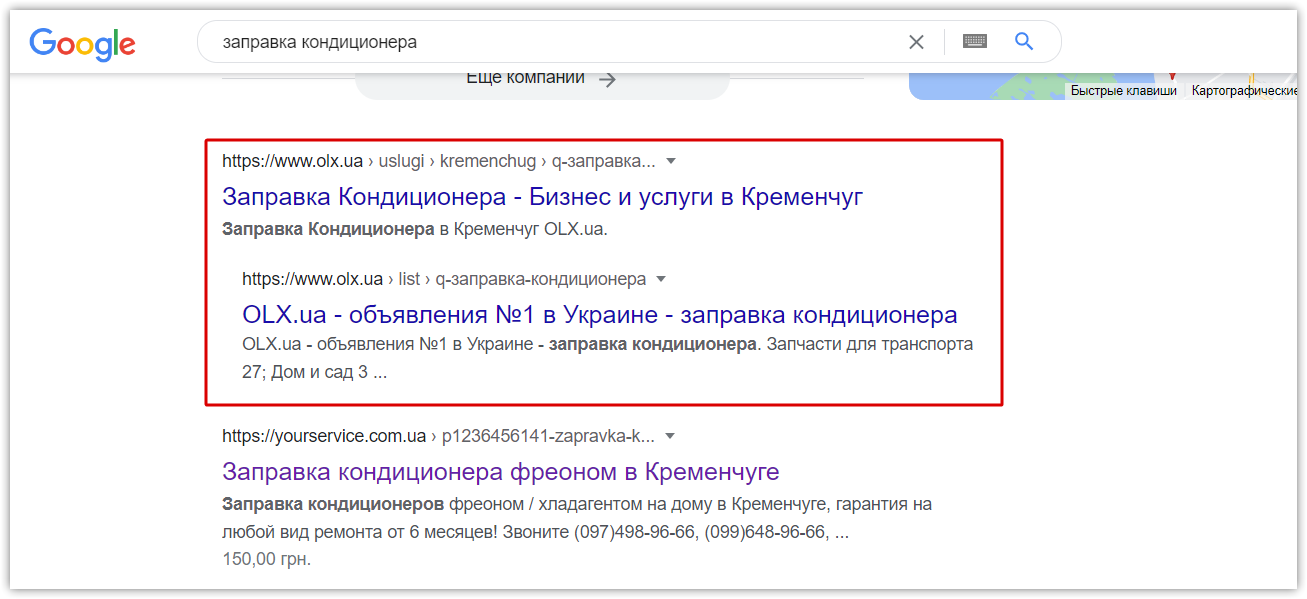This screenshot has height=599, width=1307.
Task: Open the on-screen keyboard icon
Action: coord(975,41)
